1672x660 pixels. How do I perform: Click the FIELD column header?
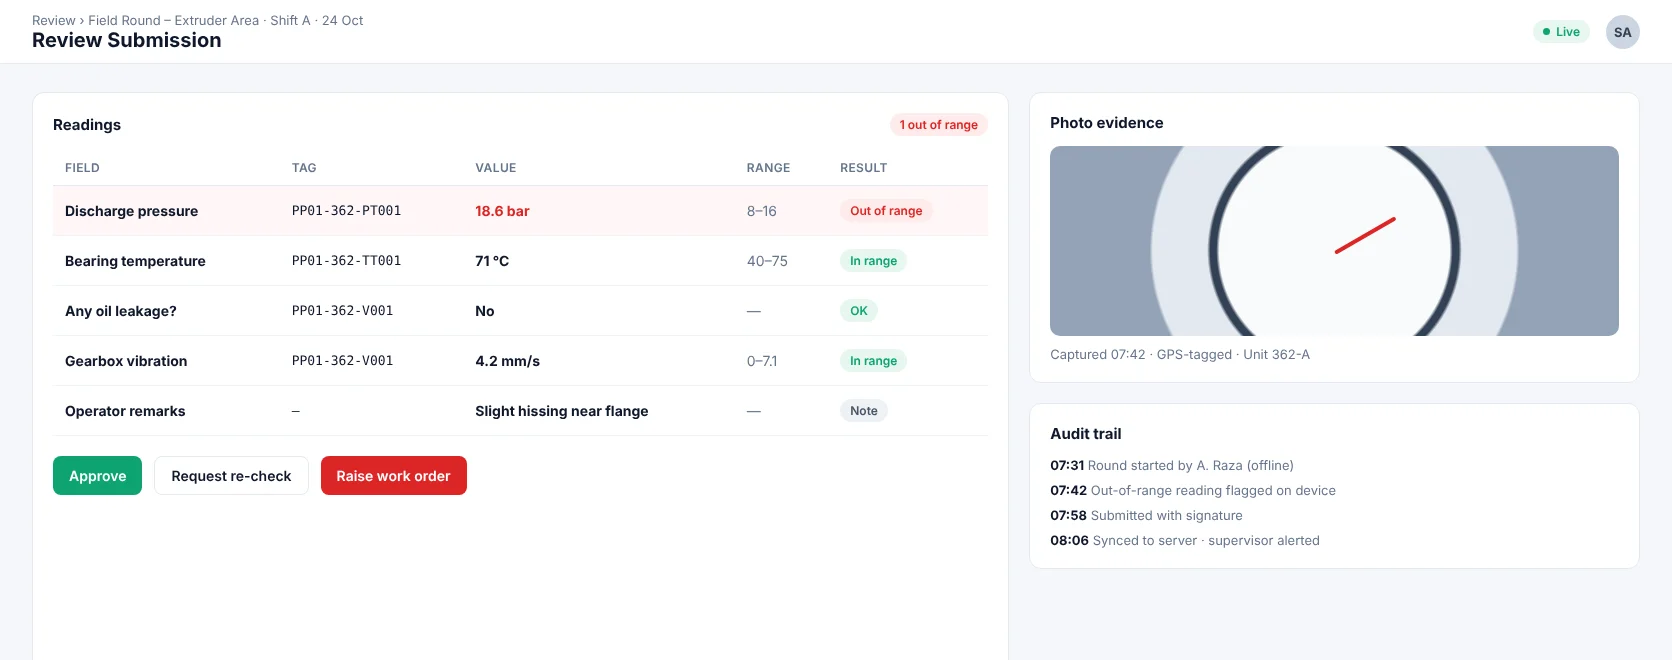(82, 168)
